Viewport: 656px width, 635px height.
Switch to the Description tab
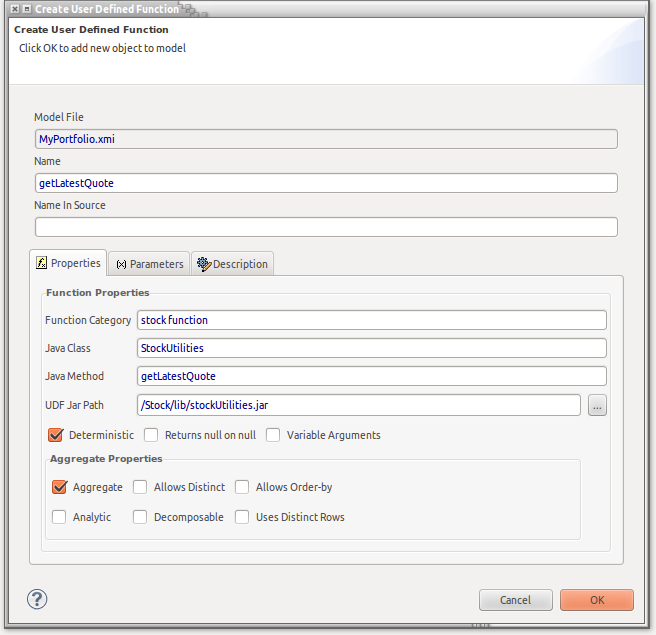click(x=233, y=264)
